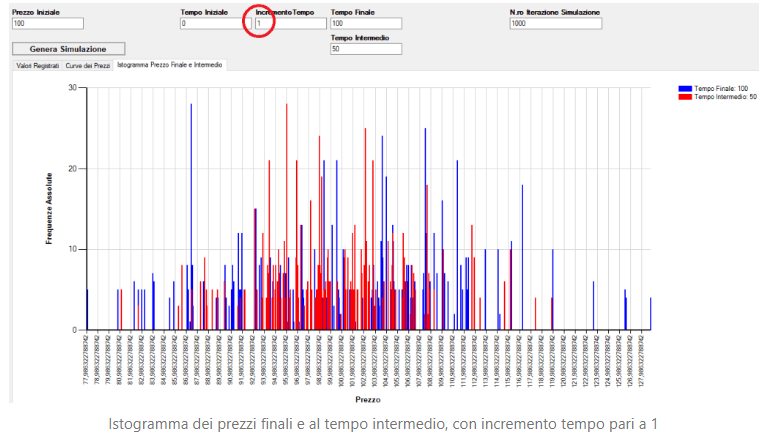This screenshot has width=769, height=440.
Task: Click the Tempo Iniziale text box
Action: pyautogui.click(x=214, y=23)
